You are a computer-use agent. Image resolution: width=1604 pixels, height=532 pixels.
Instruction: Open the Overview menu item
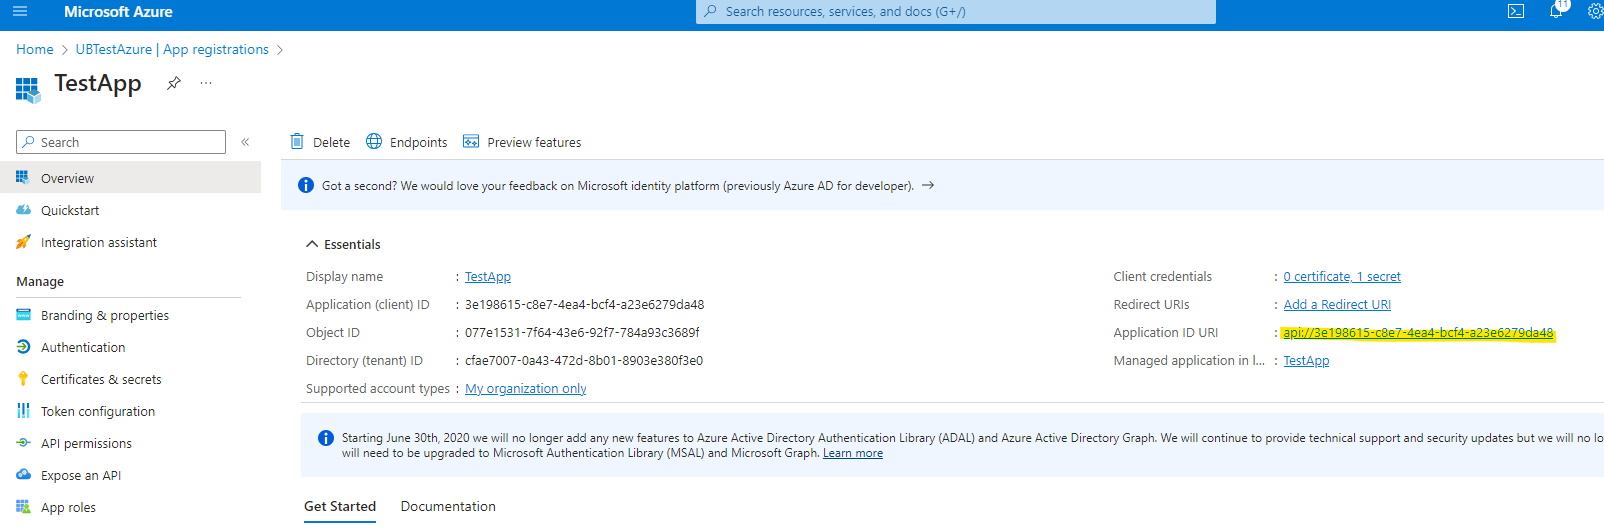coord(130,178)
